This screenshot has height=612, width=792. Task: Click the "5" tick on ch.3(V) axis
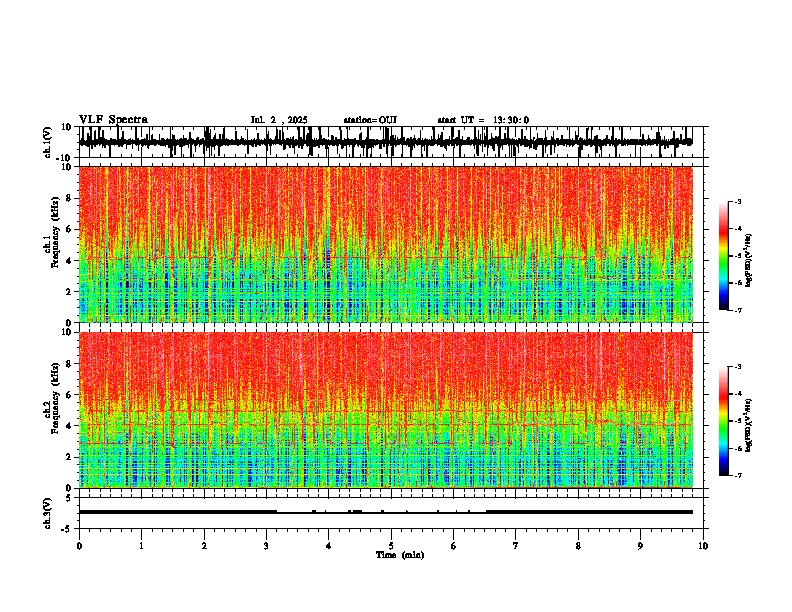(x=69, y=498)
